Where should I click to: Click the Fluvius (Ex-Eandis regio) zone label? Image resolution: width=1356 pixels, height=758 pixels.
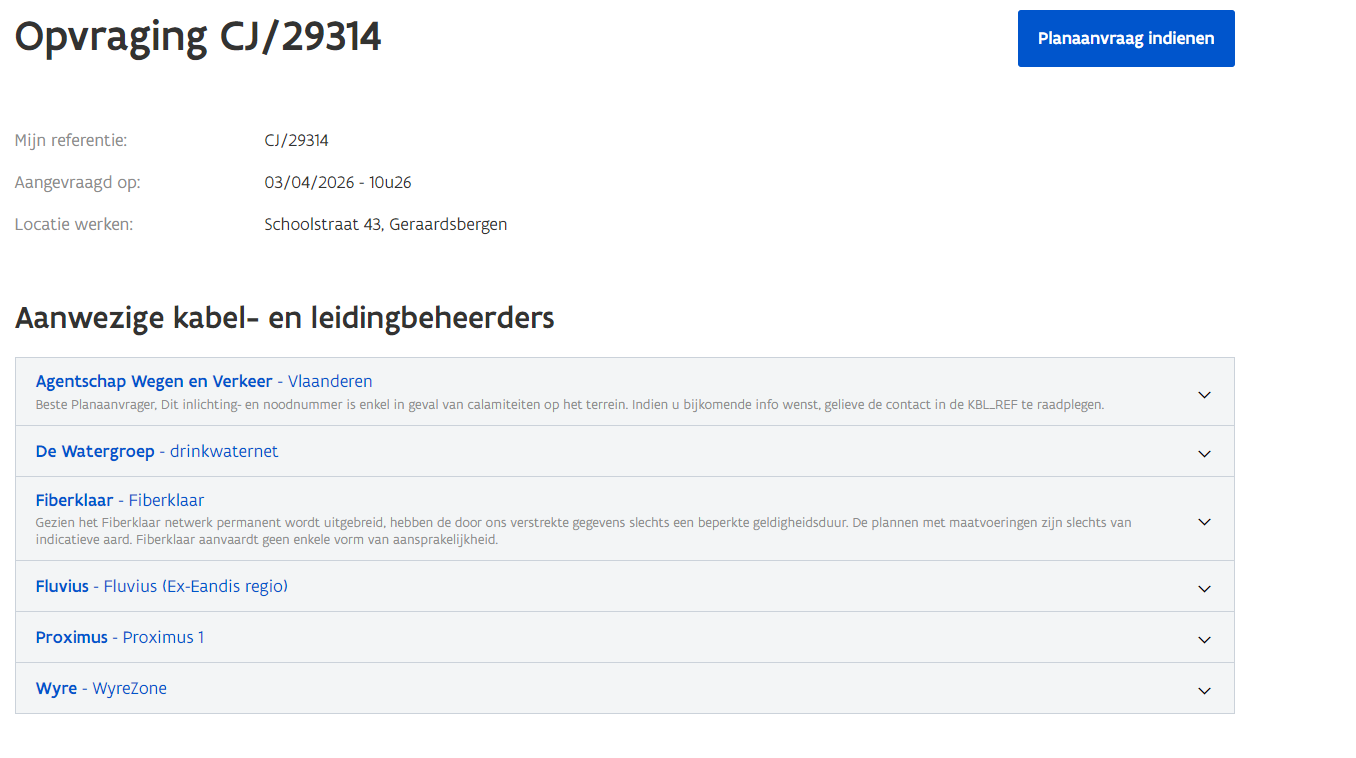(x=196, y=586)
